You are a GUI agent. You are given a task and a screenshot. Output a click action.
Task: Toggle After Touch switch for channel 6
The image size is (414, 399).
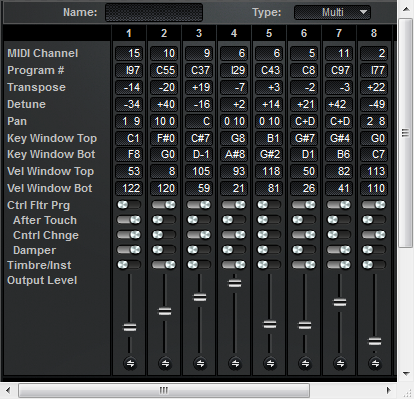(x=304, y=220)
